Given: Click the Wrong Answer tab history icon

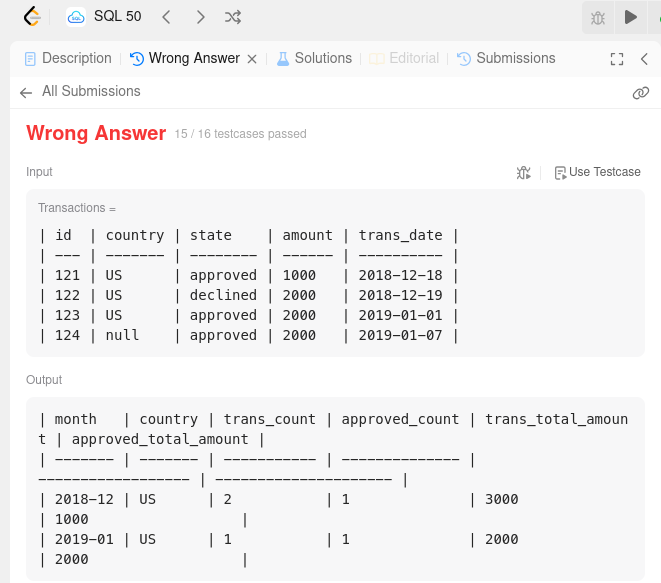Looking at the screenshot, I should point(137,59).
